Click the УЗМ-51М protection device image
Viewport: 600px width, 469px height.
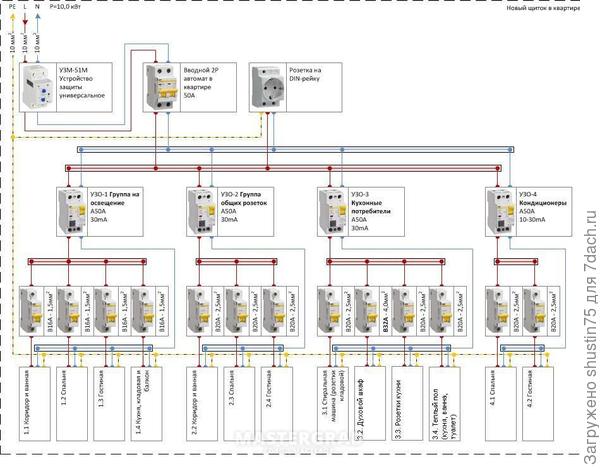[39, 87]
